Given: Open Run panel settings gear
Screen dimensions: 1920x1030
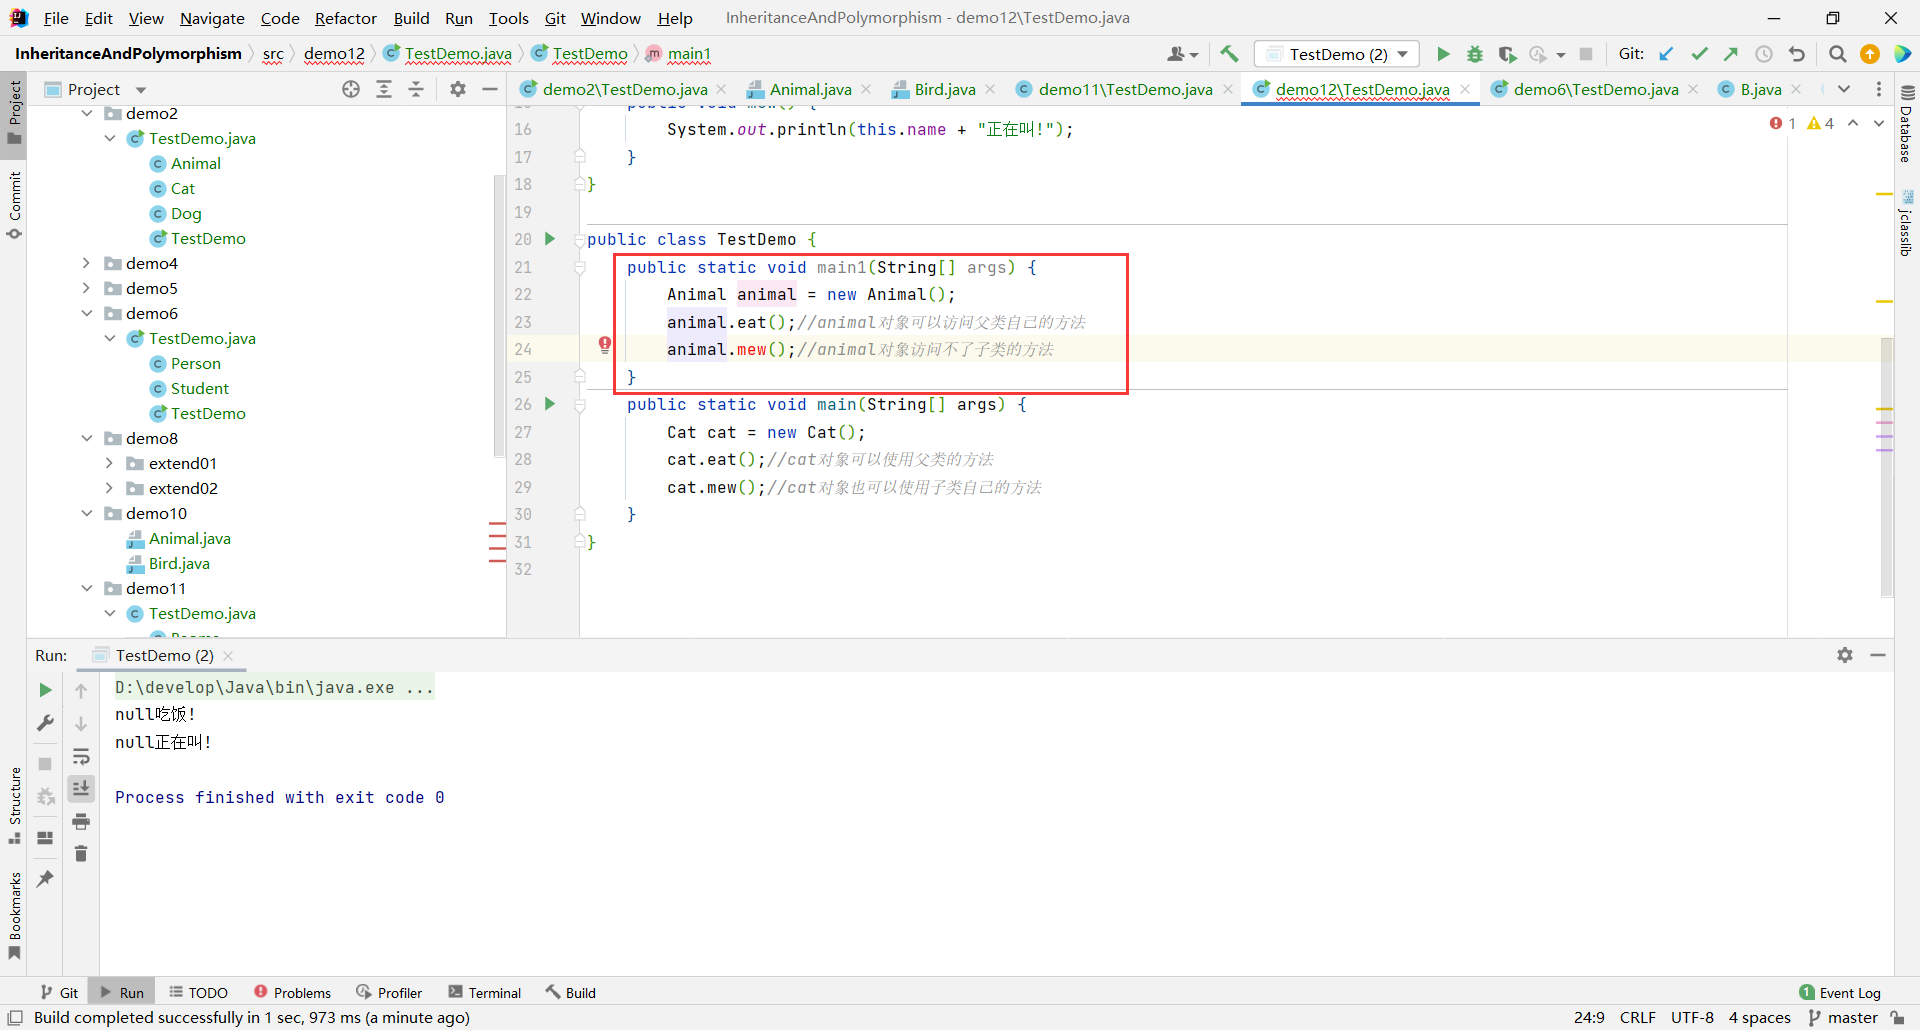Looking at the screenshot, I should coord(1845,655).
